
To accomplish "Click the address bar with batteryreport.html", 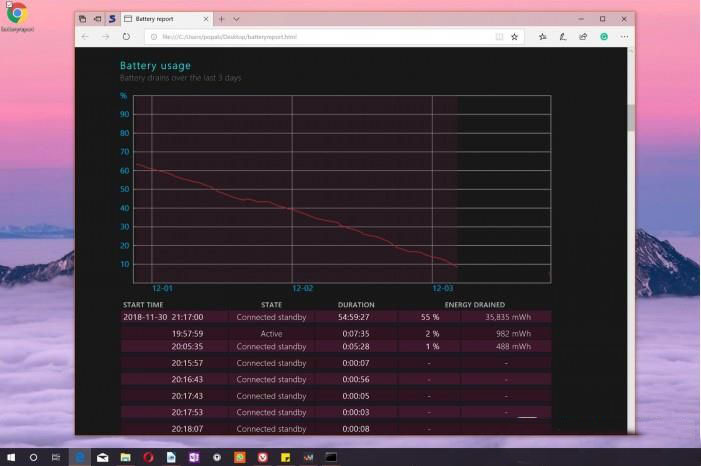I will 300,36.
